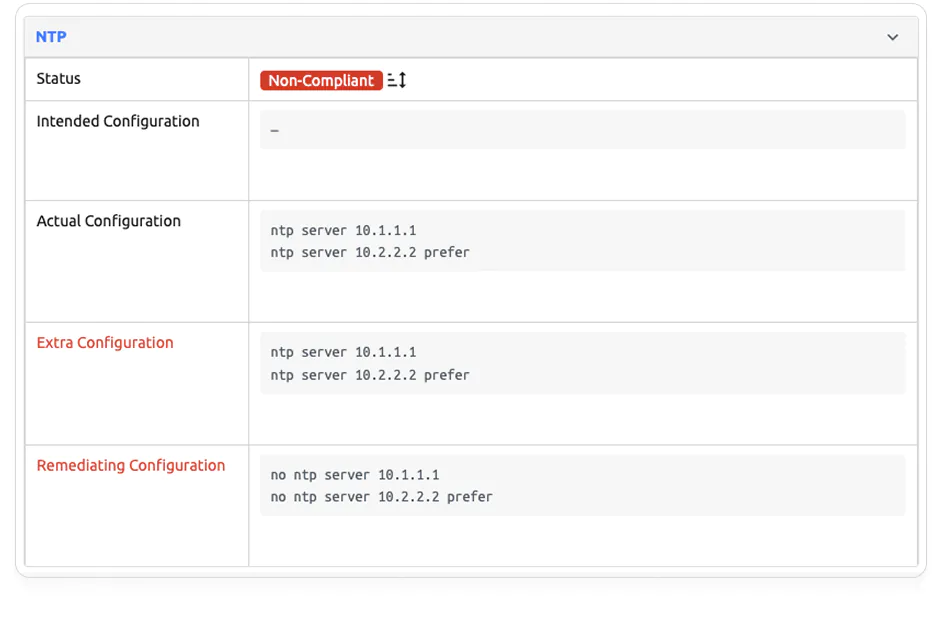
Task: Click the red Remediating Configuration label
Action: [x=131, y=466]
